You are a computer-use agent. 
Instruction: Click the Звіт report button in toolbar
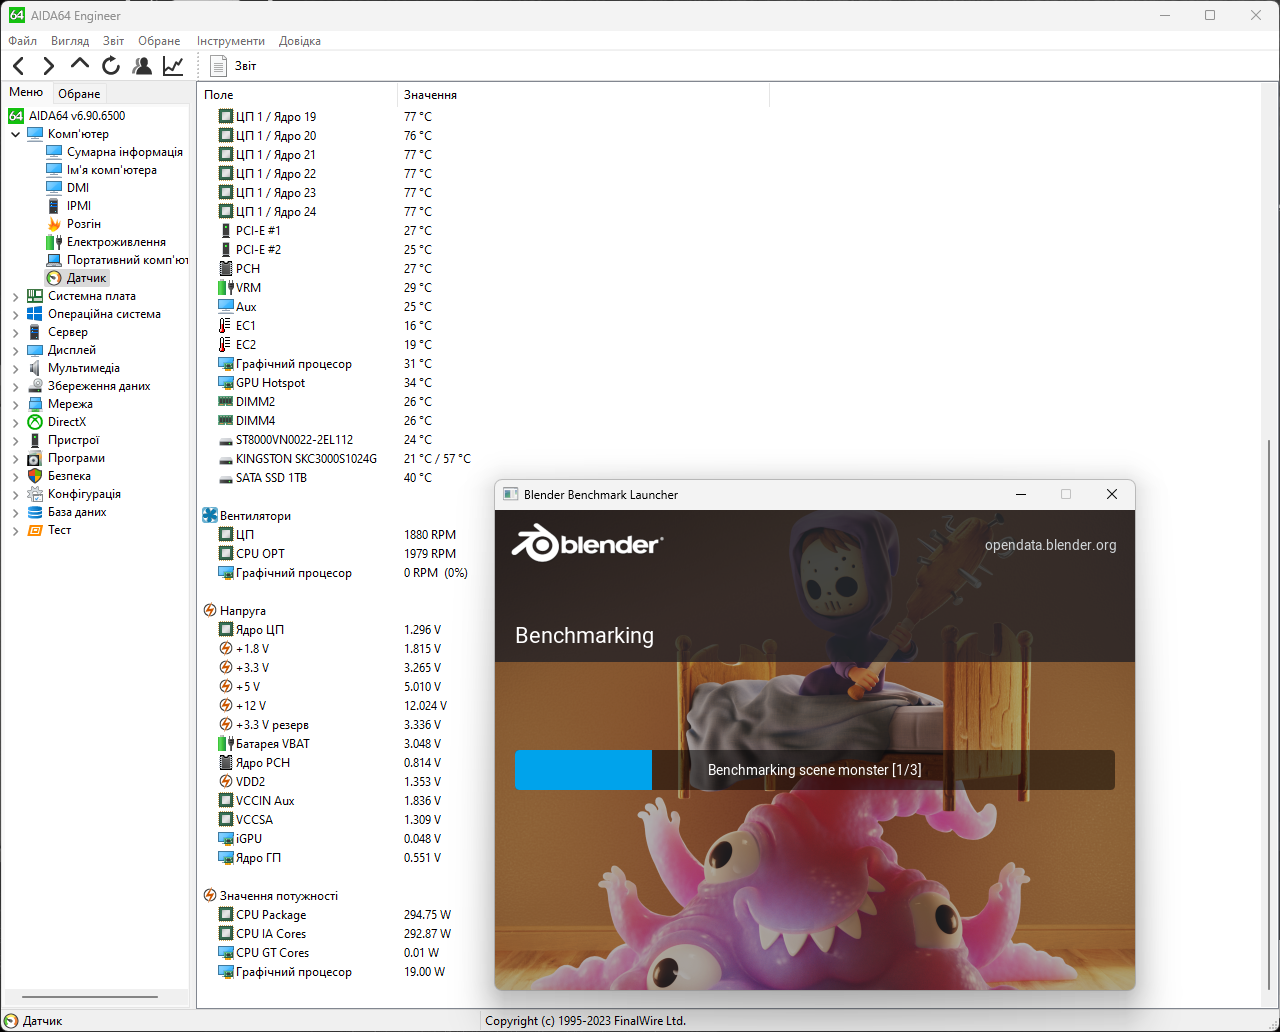coord(233,66)
